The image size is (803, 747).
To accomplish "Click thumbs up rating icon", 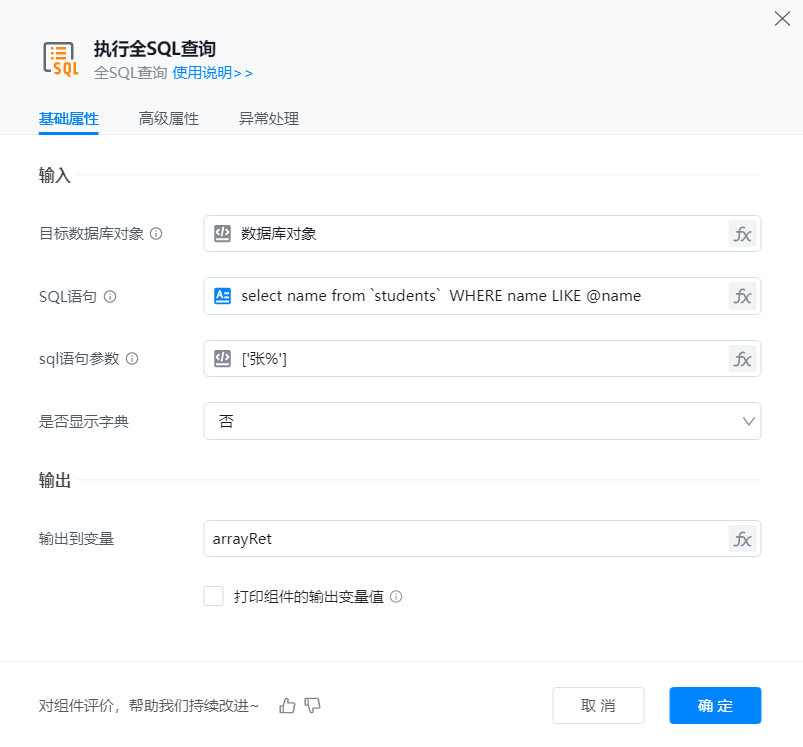I will pos(288,706).
